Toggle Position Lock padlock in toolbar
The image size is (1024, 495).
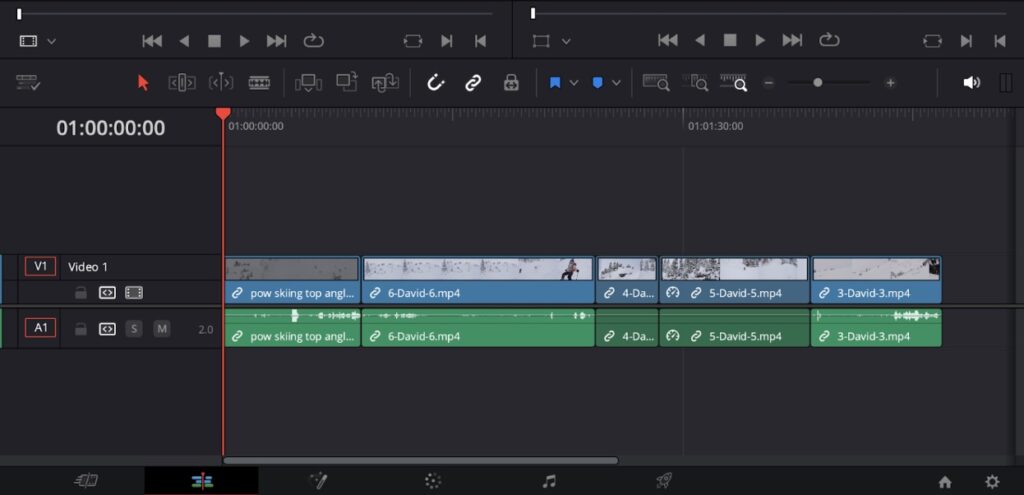click(x=511, y=83)
